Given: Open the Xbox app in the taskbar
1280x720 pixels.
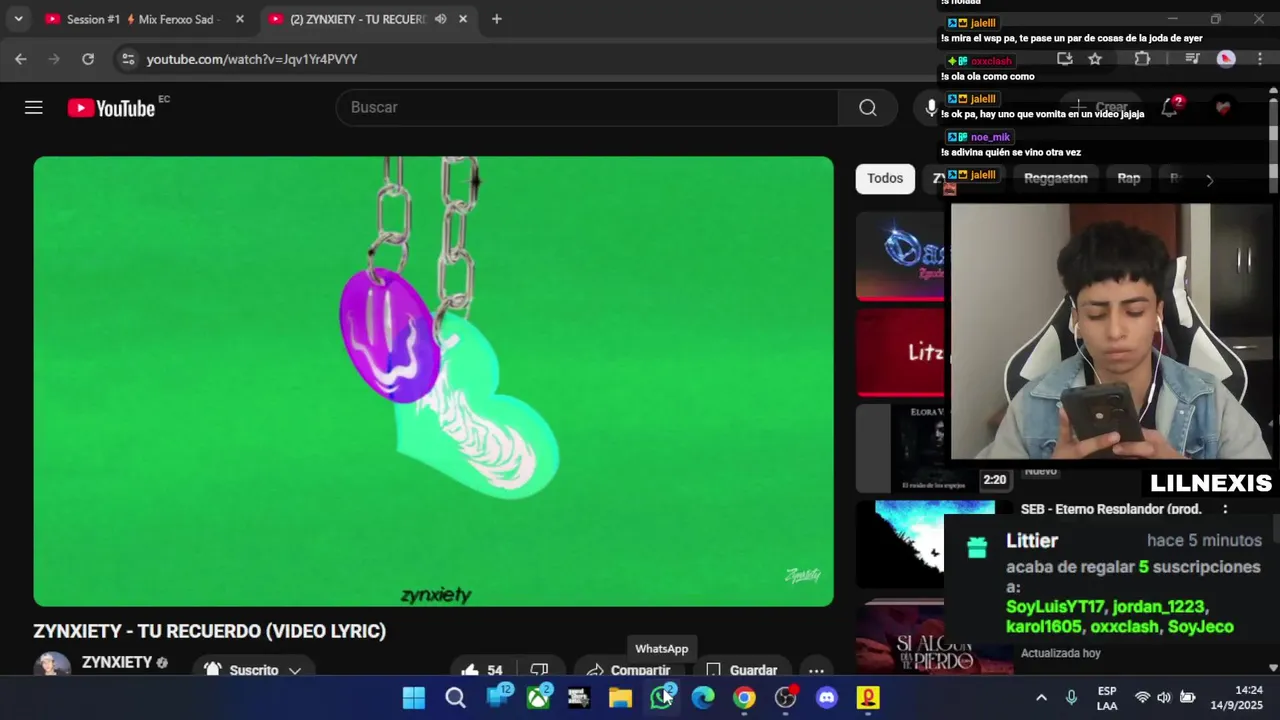Looking at the screenshot, I should (x=538, y=697).
